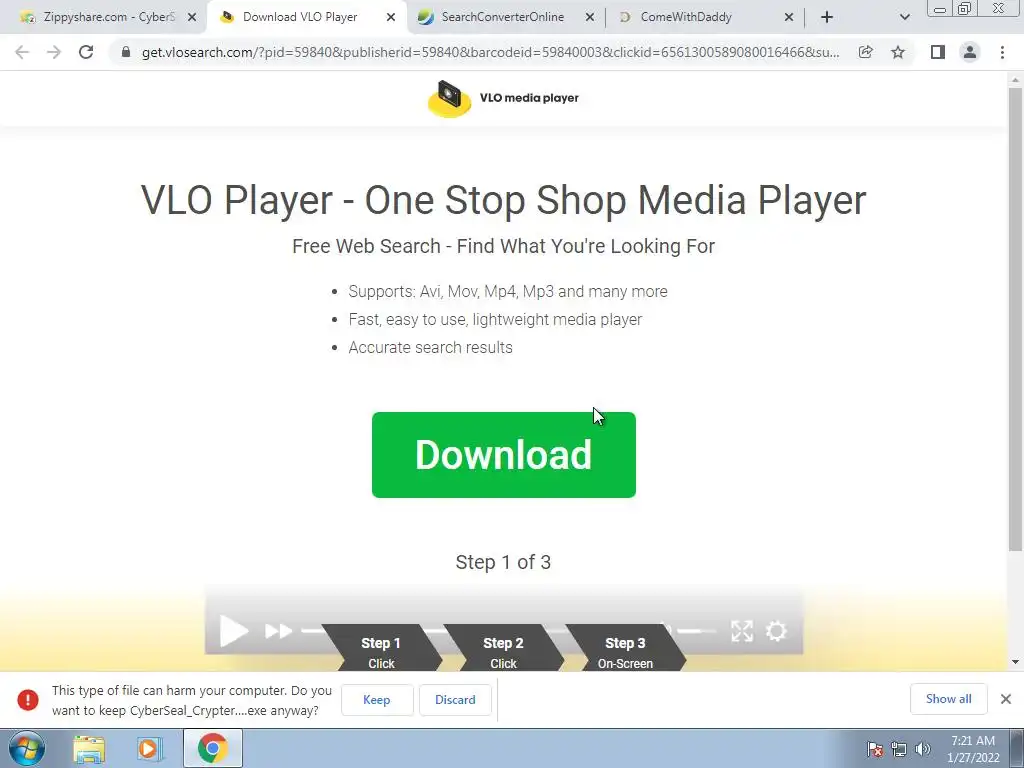Open Windows Explorer from taskbar

[x=89, y=748]
